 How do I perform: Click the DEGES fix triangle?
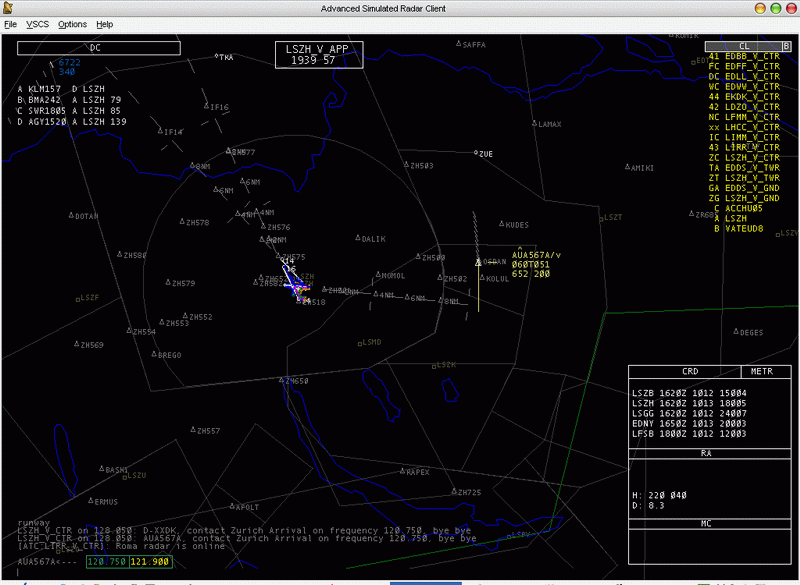click(737, 332)
